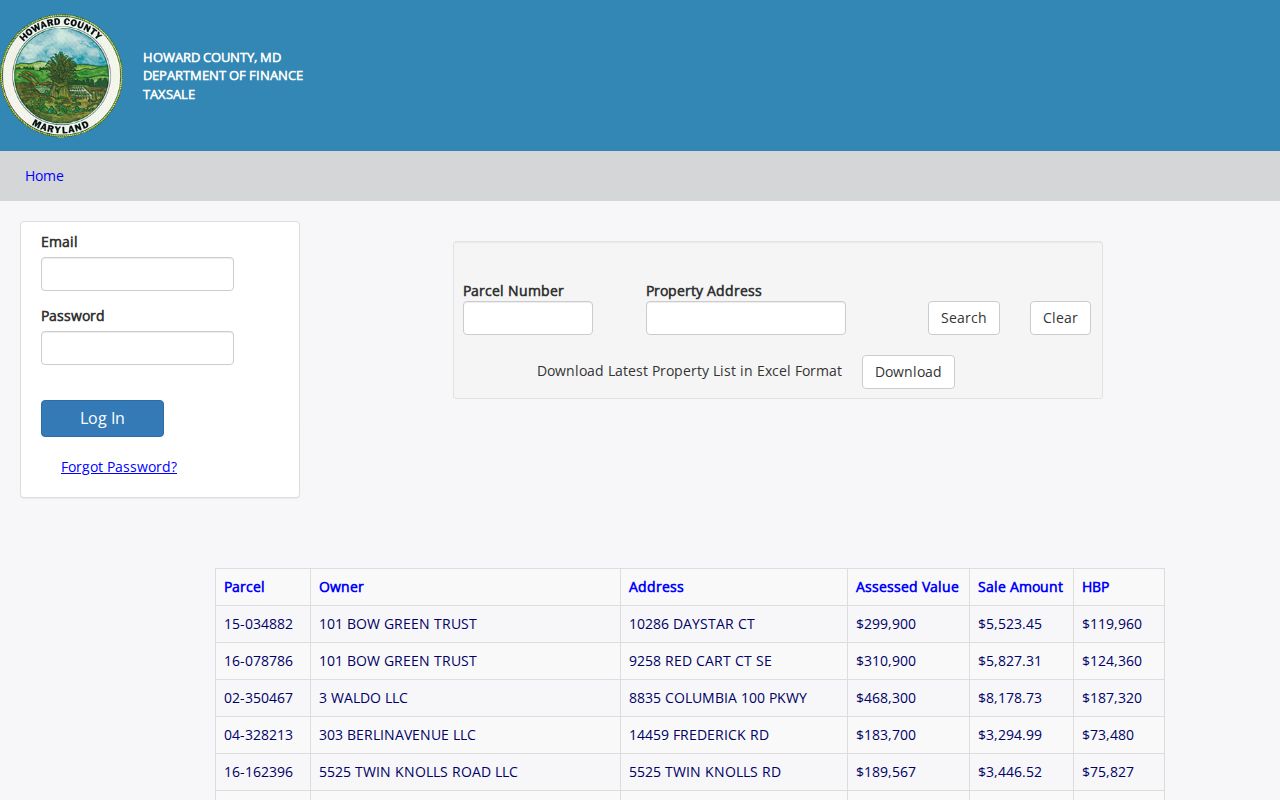Image resolution: width=1280 pixels, height=800 pixels.
Task: Open the Forgot Password? link
Action: point(119,467)
